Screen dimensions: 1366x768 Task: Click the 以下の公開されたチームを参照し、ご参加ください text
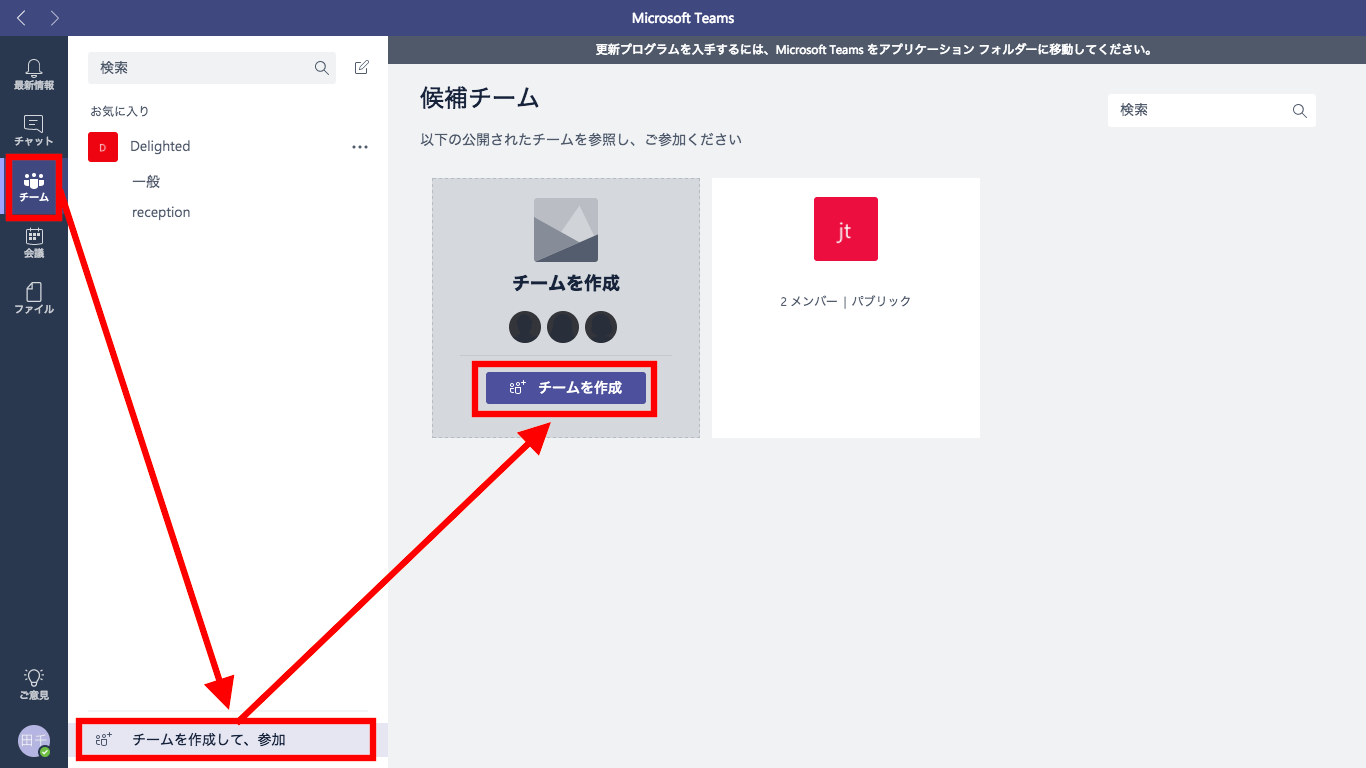[581, 140]
